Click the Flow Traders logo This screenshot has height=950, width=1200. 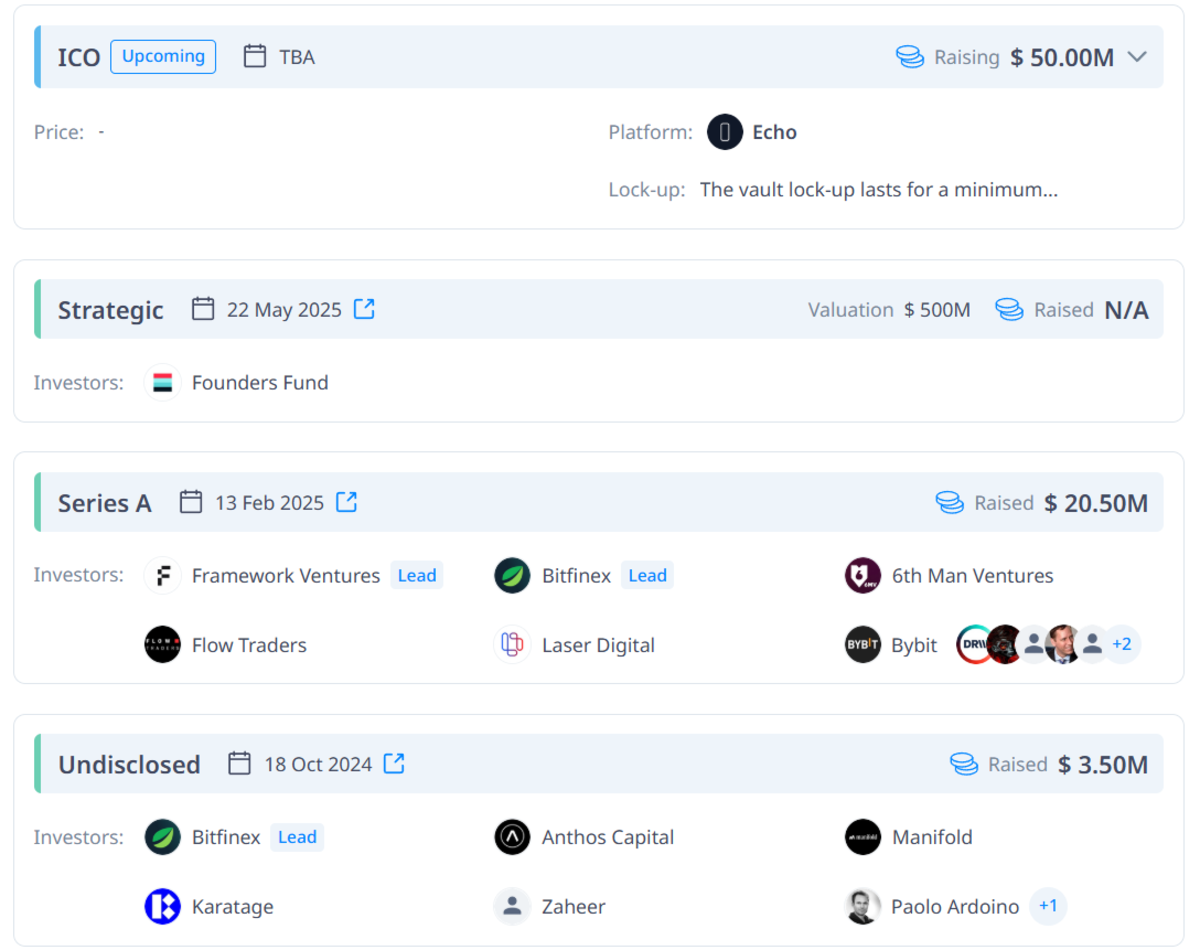click(162, 645)
